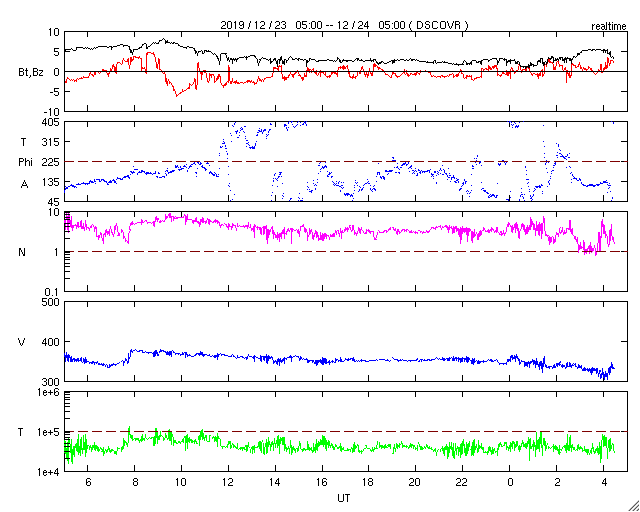Click the 'UT' time axis label

(x=344, y=498)
